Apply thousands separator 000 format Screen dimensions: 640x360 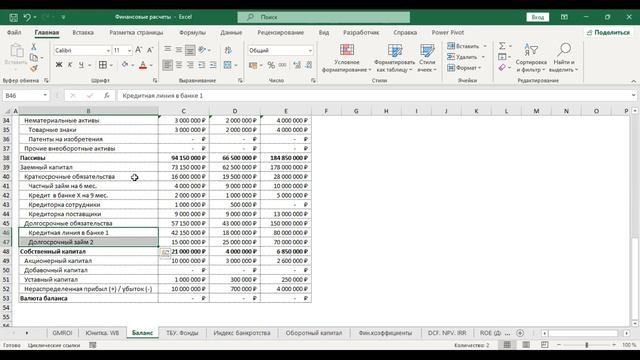282,65
